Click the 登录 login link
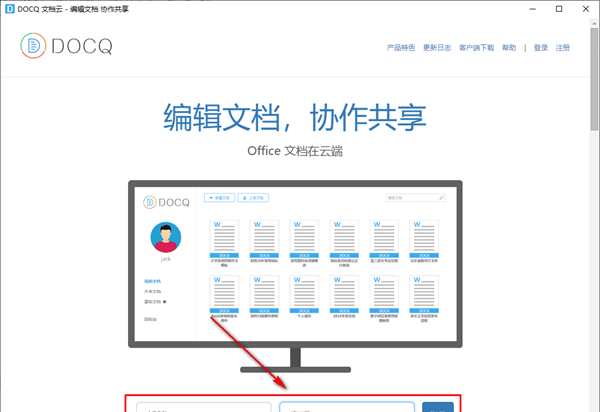Screen dimensions: 600x412 coord(541,47)
